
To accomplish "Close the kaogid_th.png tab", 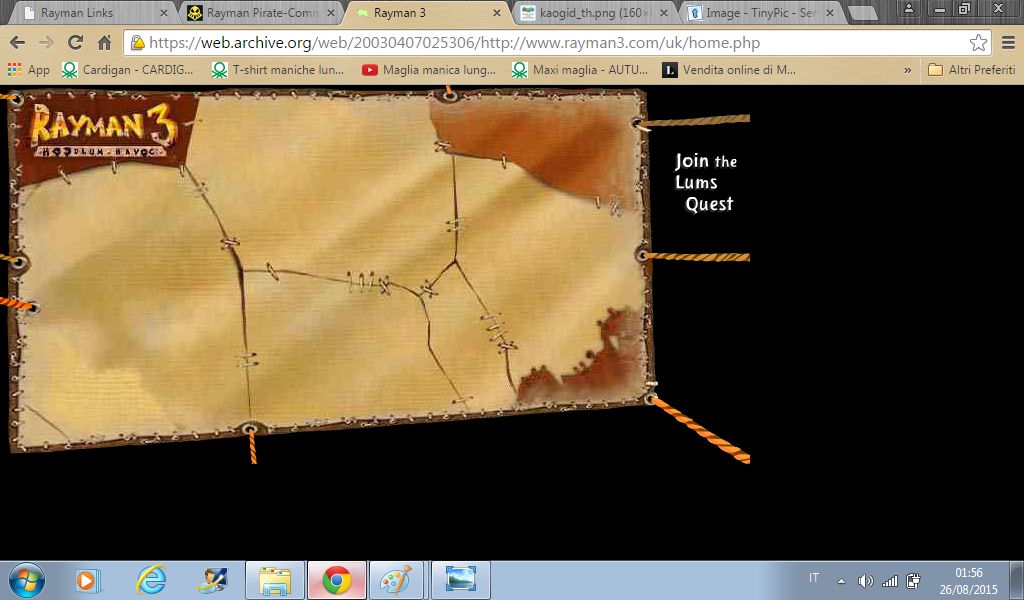I will (663, 12).
